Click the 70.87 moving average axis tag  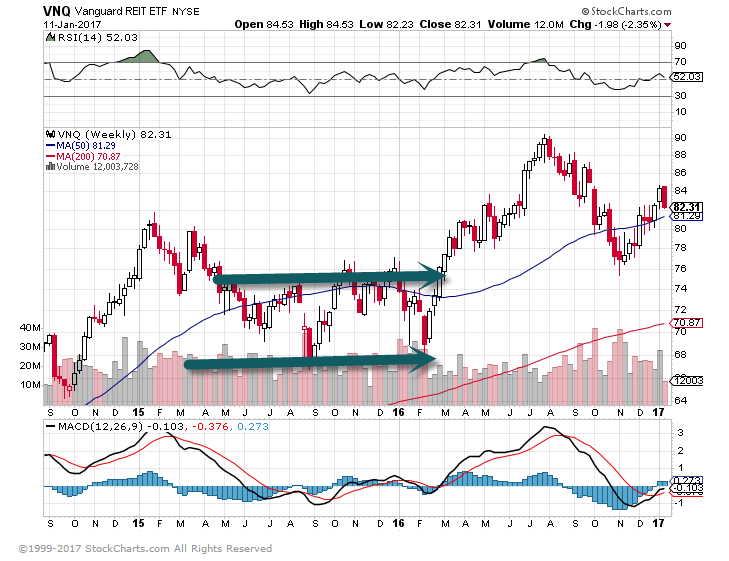686,323
